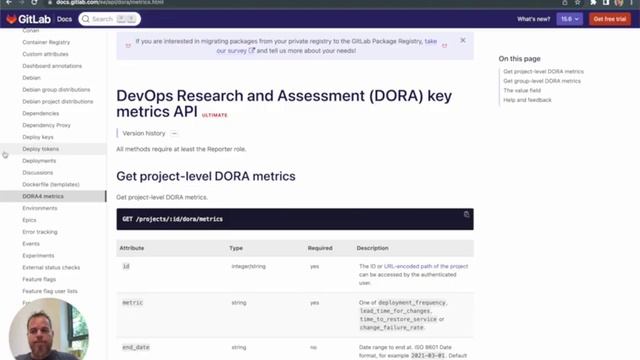The image size is (640, 360).
Task: Click the Get free trial button
Action: tap(610, 19)
